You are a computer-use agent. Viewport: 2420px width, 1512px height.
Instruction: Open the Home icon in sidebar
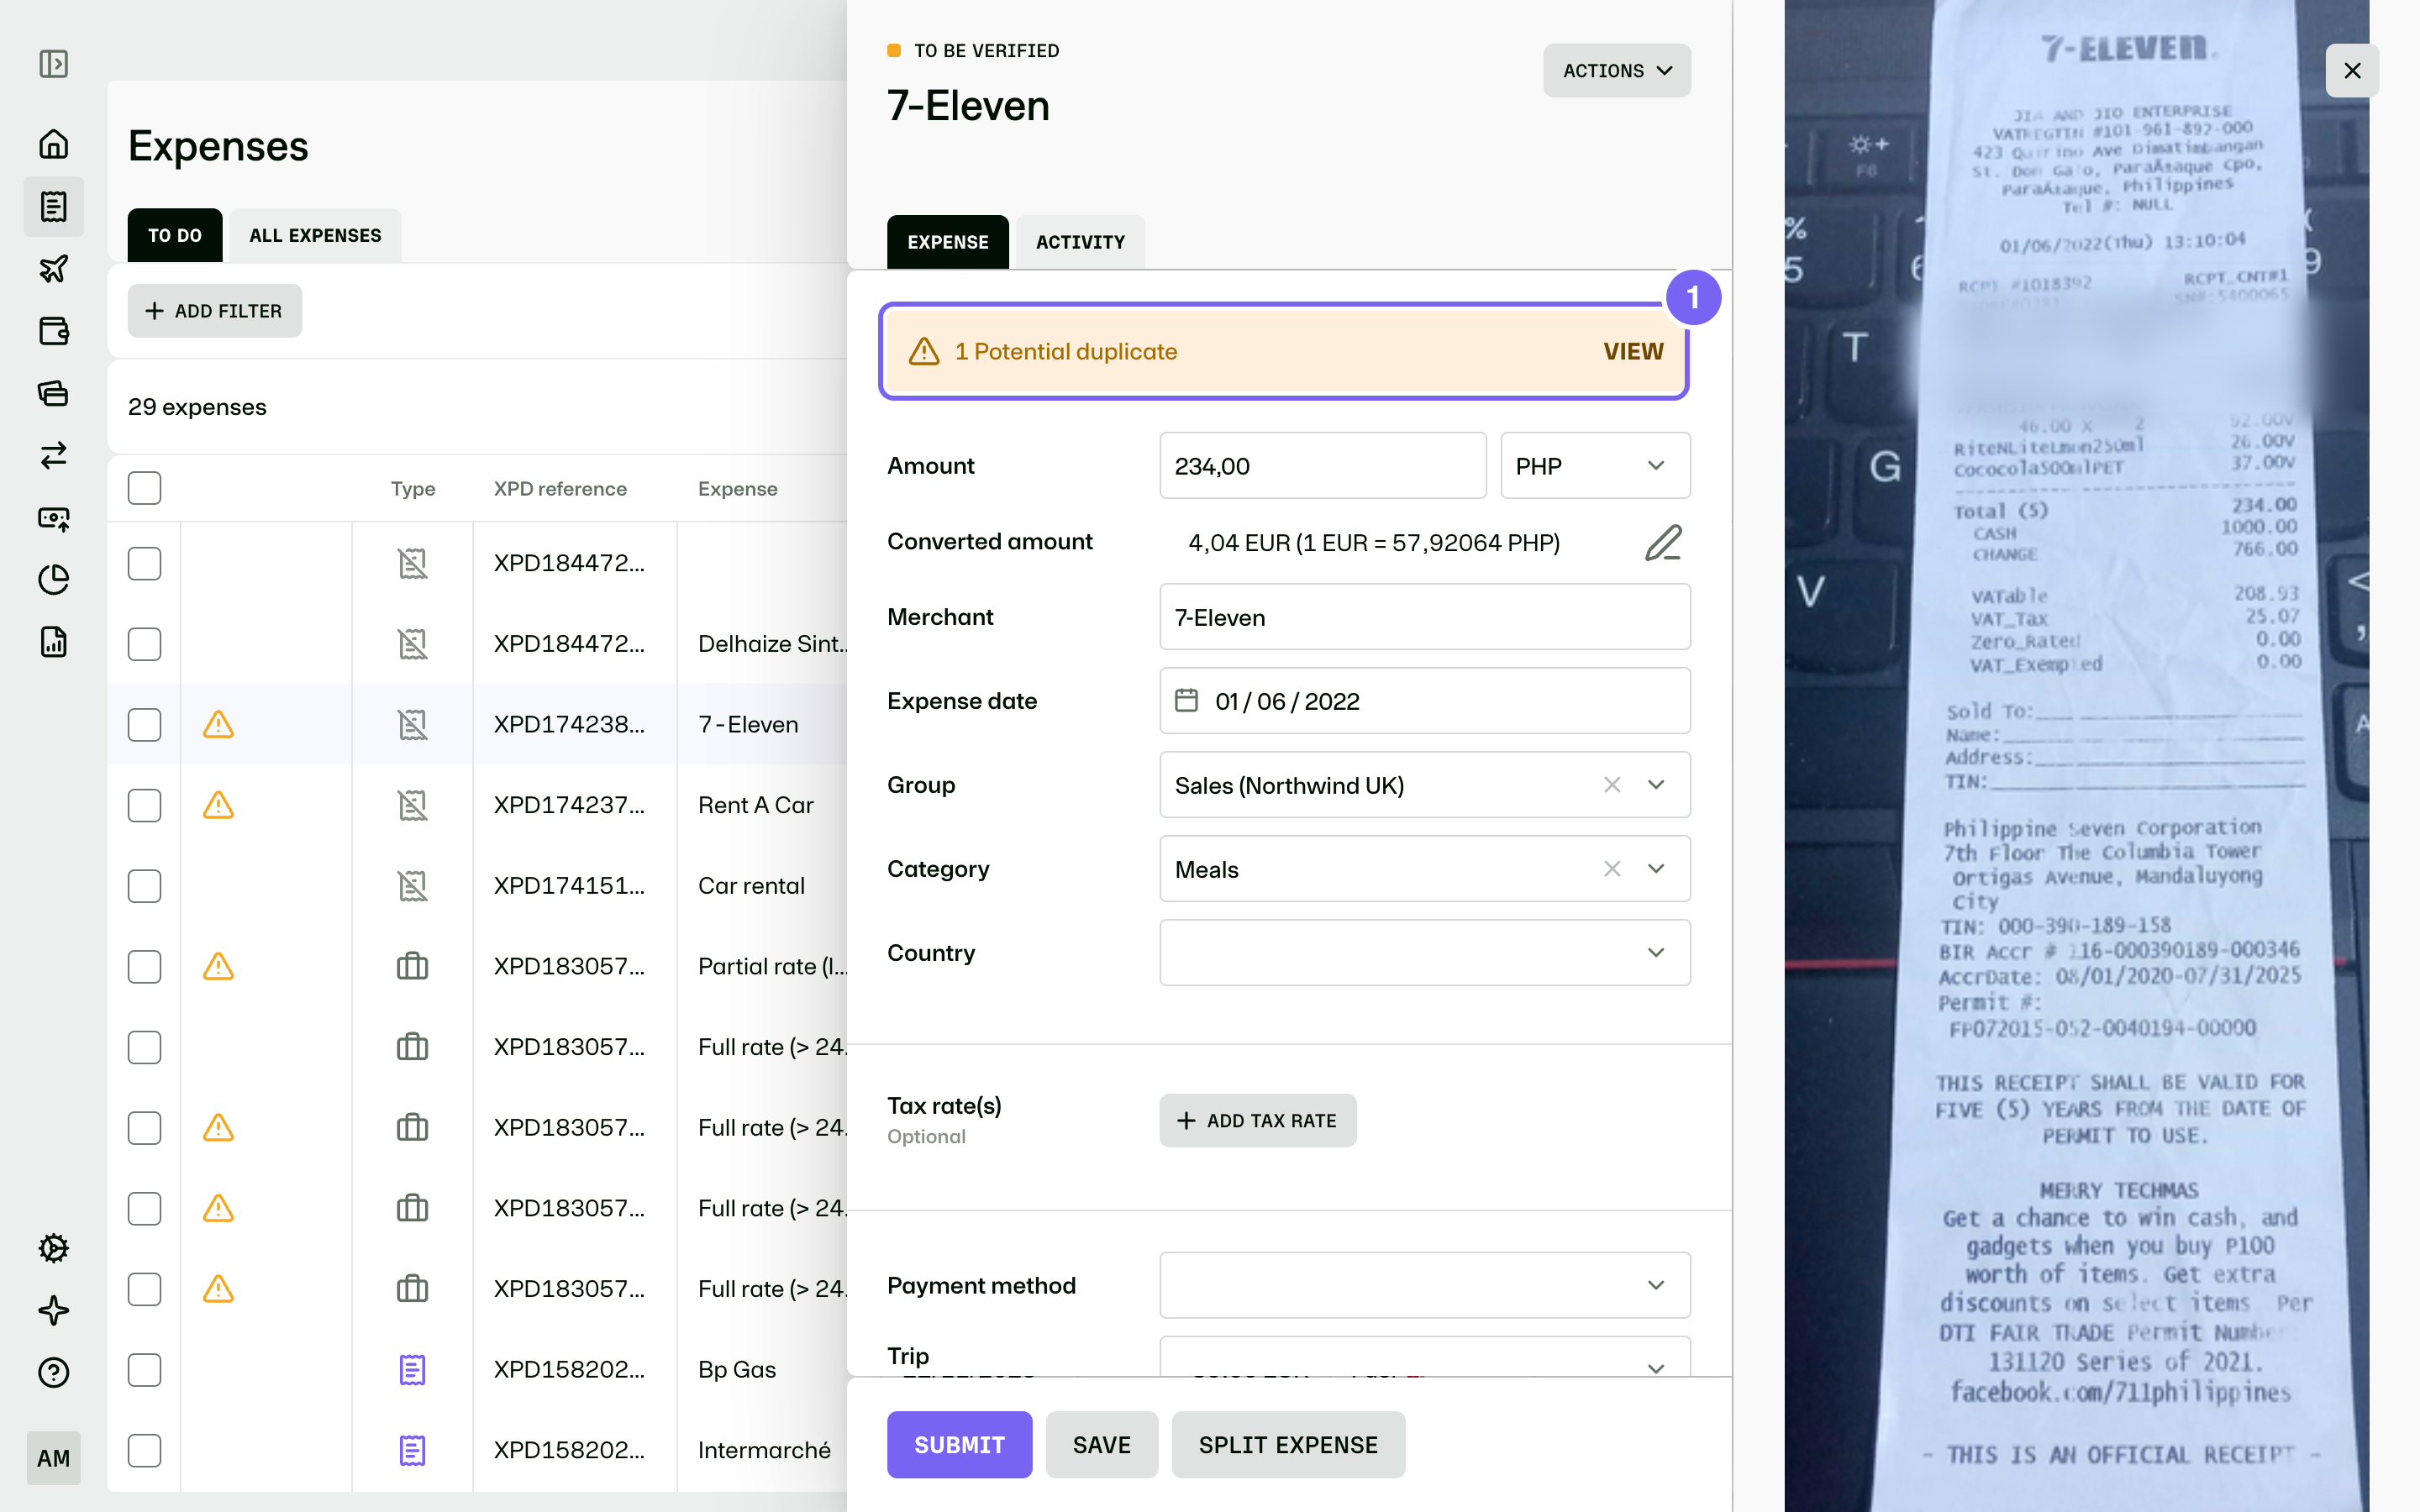[x=54, y=144]
